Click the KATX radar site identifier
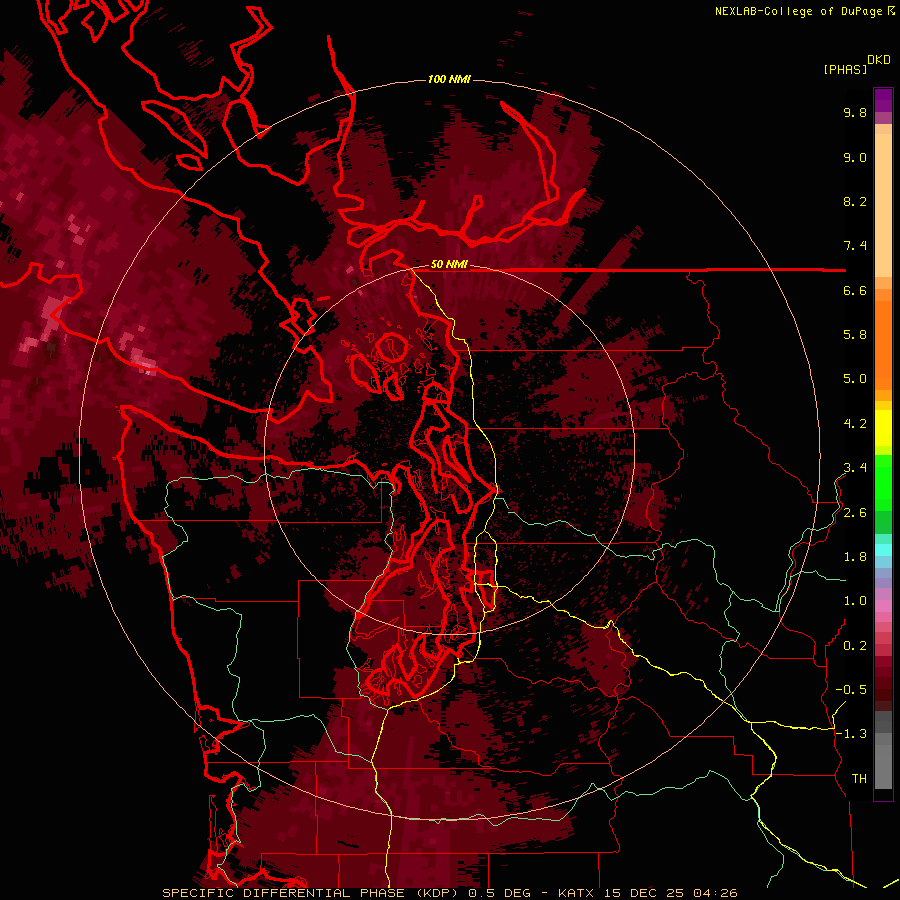The height and width of the screenshot is (900, 900). (x=577, y=893)
